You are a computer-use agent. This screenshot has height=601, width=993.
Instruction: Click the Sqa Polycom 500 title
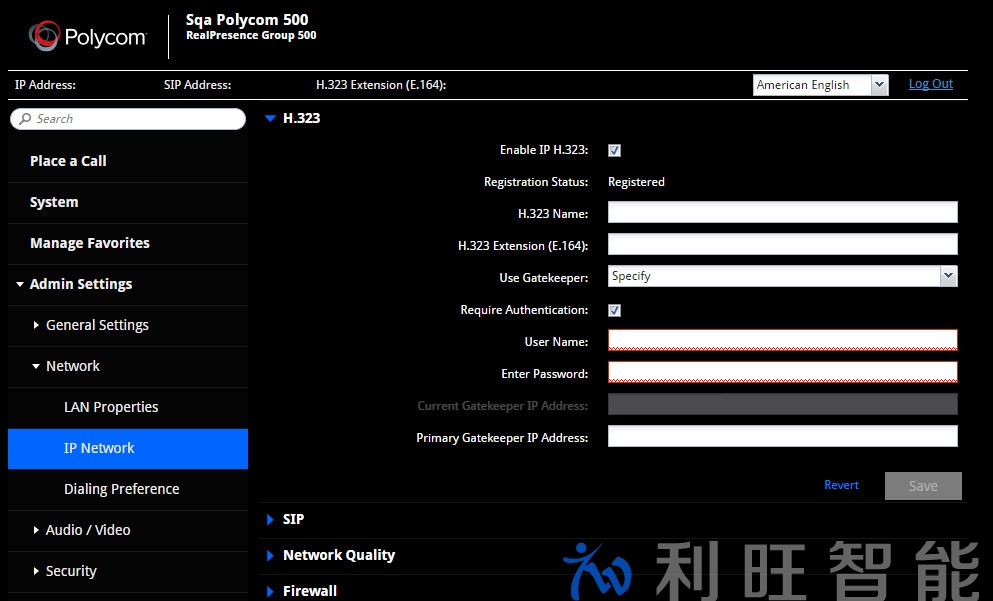pyautogui.click(x=247, y=20)
